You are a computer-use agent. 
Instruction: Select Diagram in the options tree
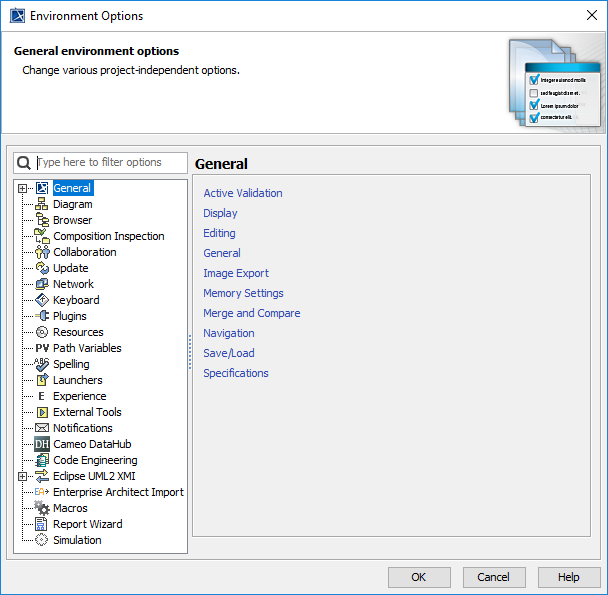point(73,204)
